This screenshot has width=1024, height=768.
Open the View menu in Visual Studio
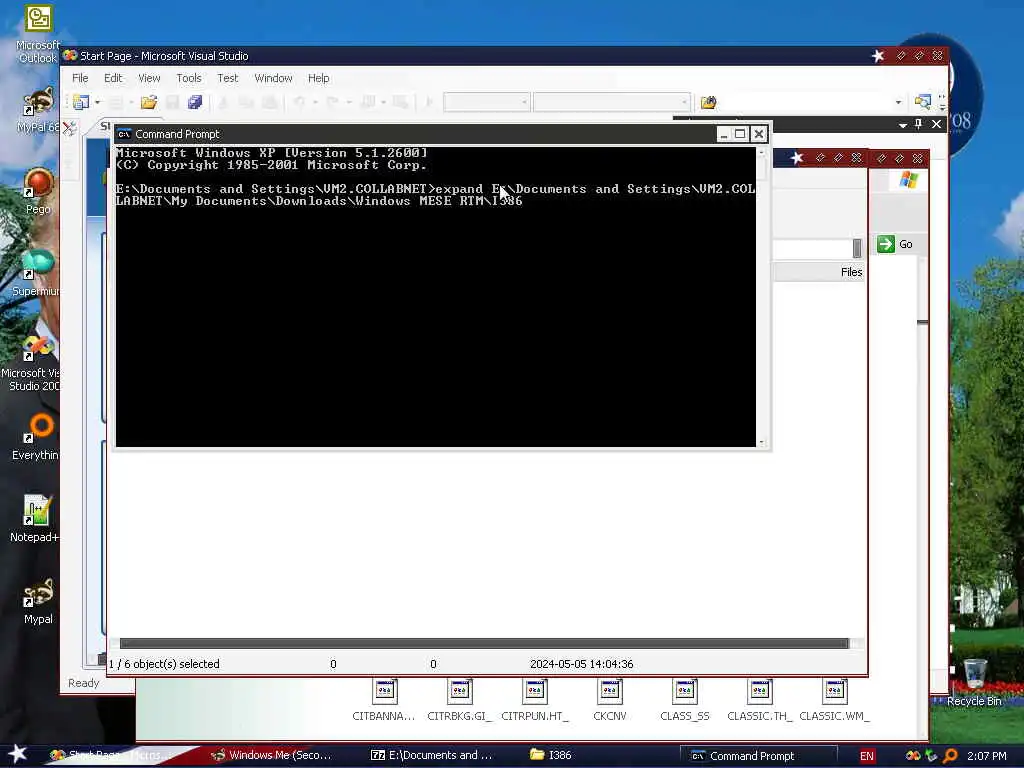pyautogui.click(x=149, y=78)
